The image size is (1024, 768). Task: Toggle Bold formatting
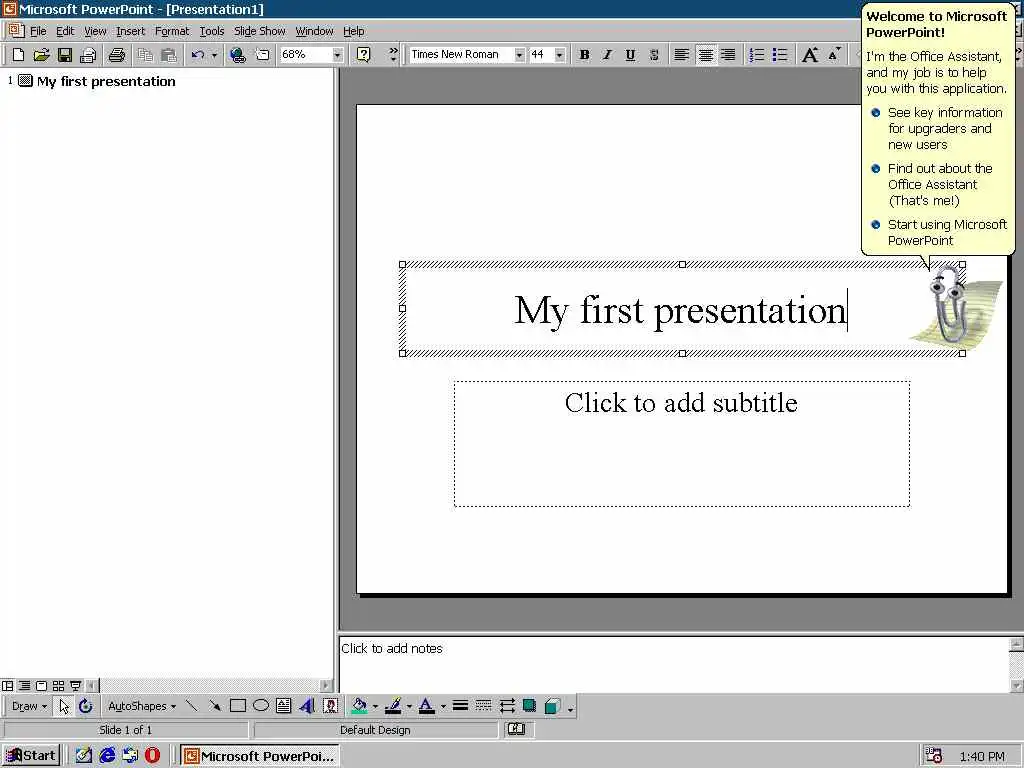(x=584, y=55)
